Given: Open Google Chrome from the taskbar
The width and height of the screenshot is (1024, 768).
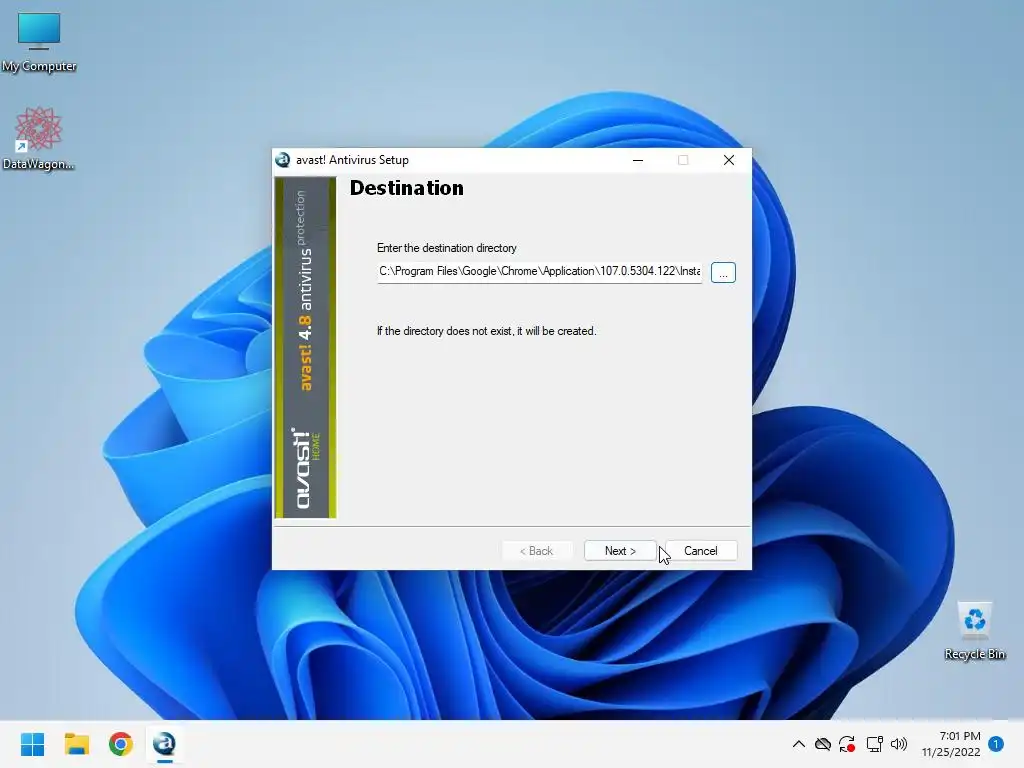Looking at the screenshot, I should coord(121,744).
